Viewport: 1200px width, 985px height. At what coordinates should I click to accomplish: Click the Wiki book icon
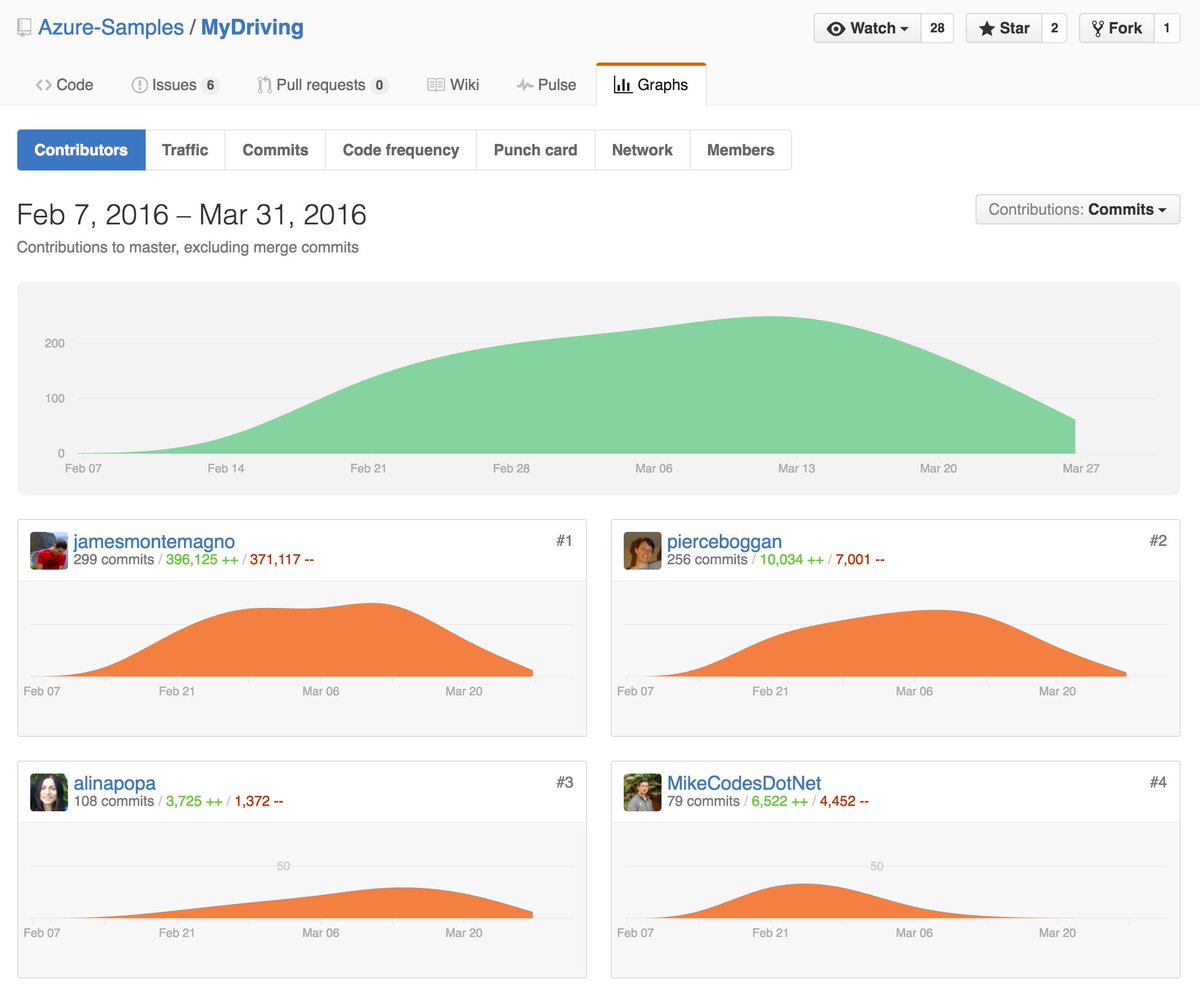(436, 85)
